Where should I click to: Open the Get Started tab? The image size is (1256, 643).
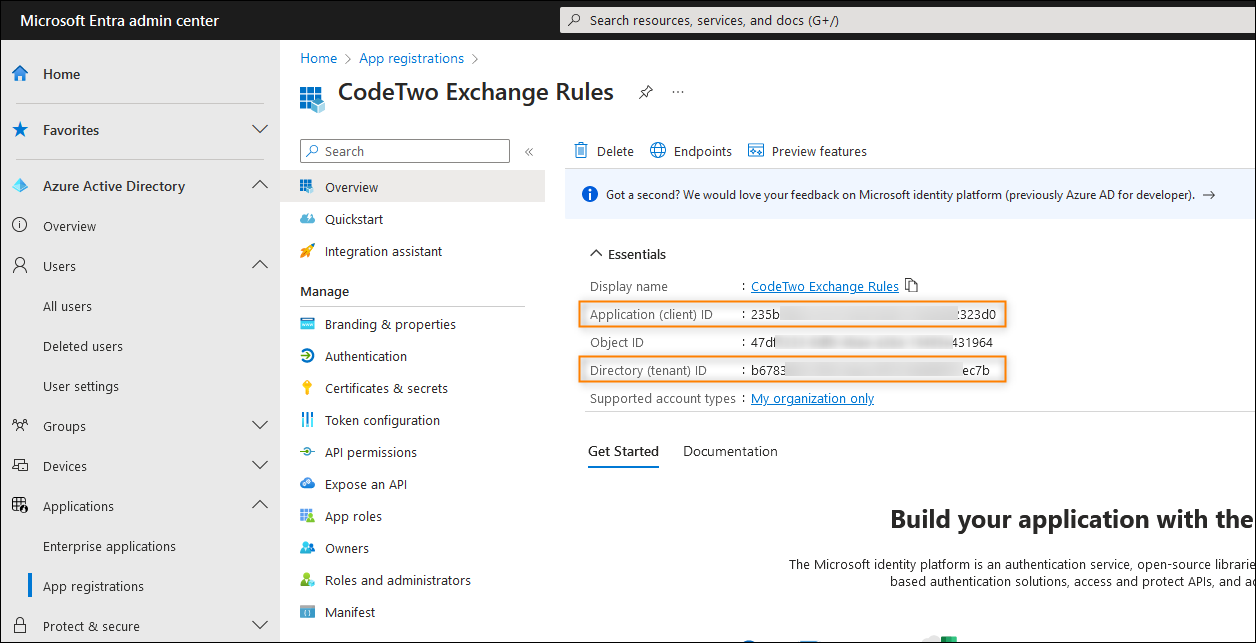click(623, 451)
